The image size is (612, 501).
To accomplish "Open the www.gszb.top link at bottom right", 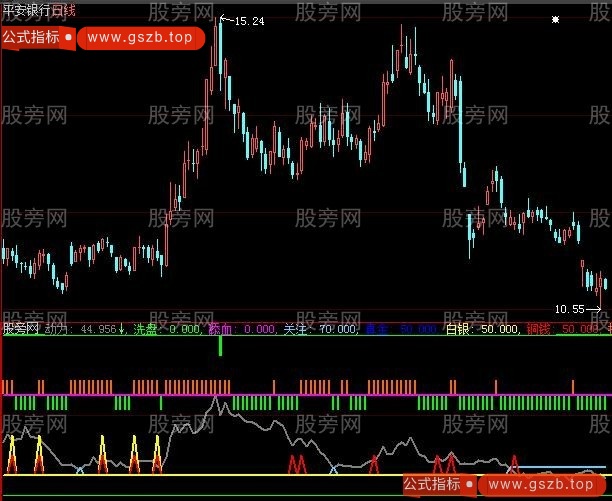I will (542, 484).
